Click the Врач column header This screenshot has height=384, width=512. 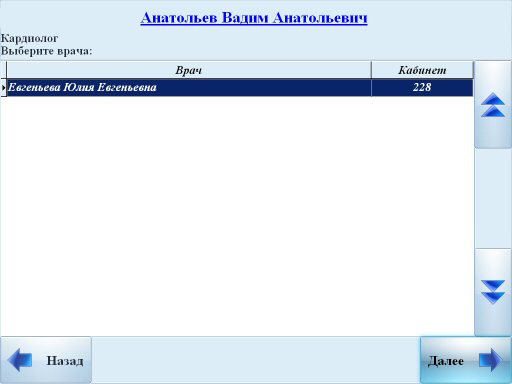(x=189, y=70)
